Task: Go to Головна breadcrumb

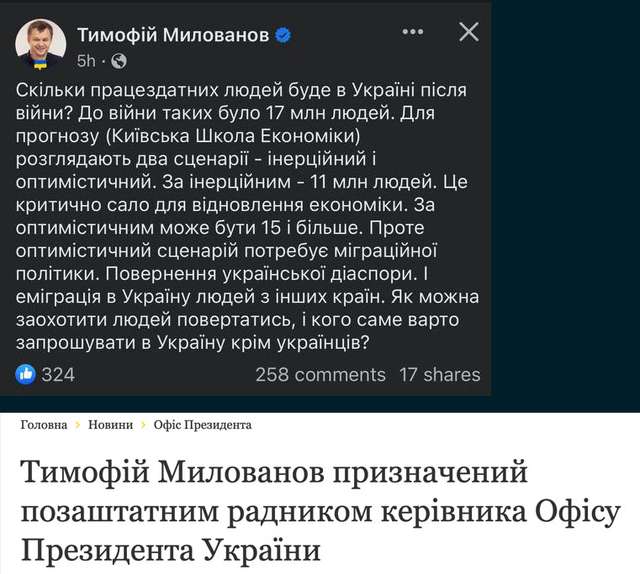Action: (43, 425)
